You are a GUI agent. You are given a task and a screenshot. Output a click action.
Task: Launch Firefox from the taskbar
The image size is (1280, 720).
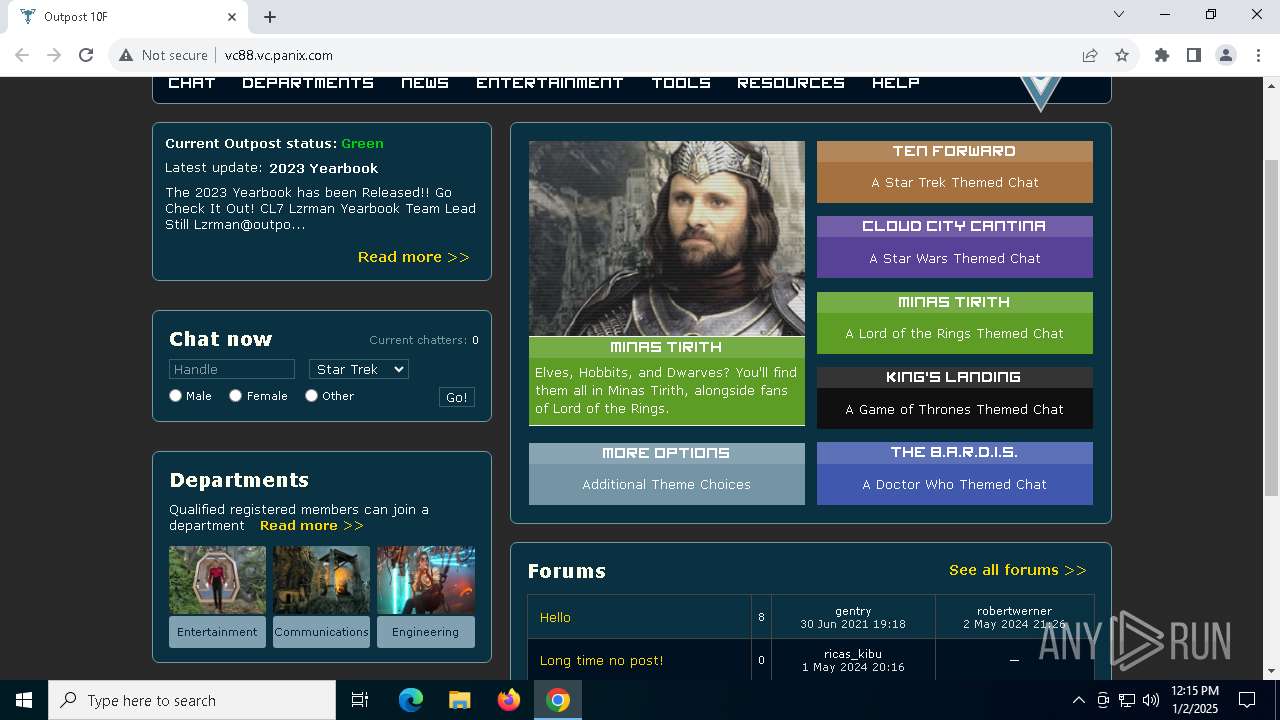[x=509, y=700]
